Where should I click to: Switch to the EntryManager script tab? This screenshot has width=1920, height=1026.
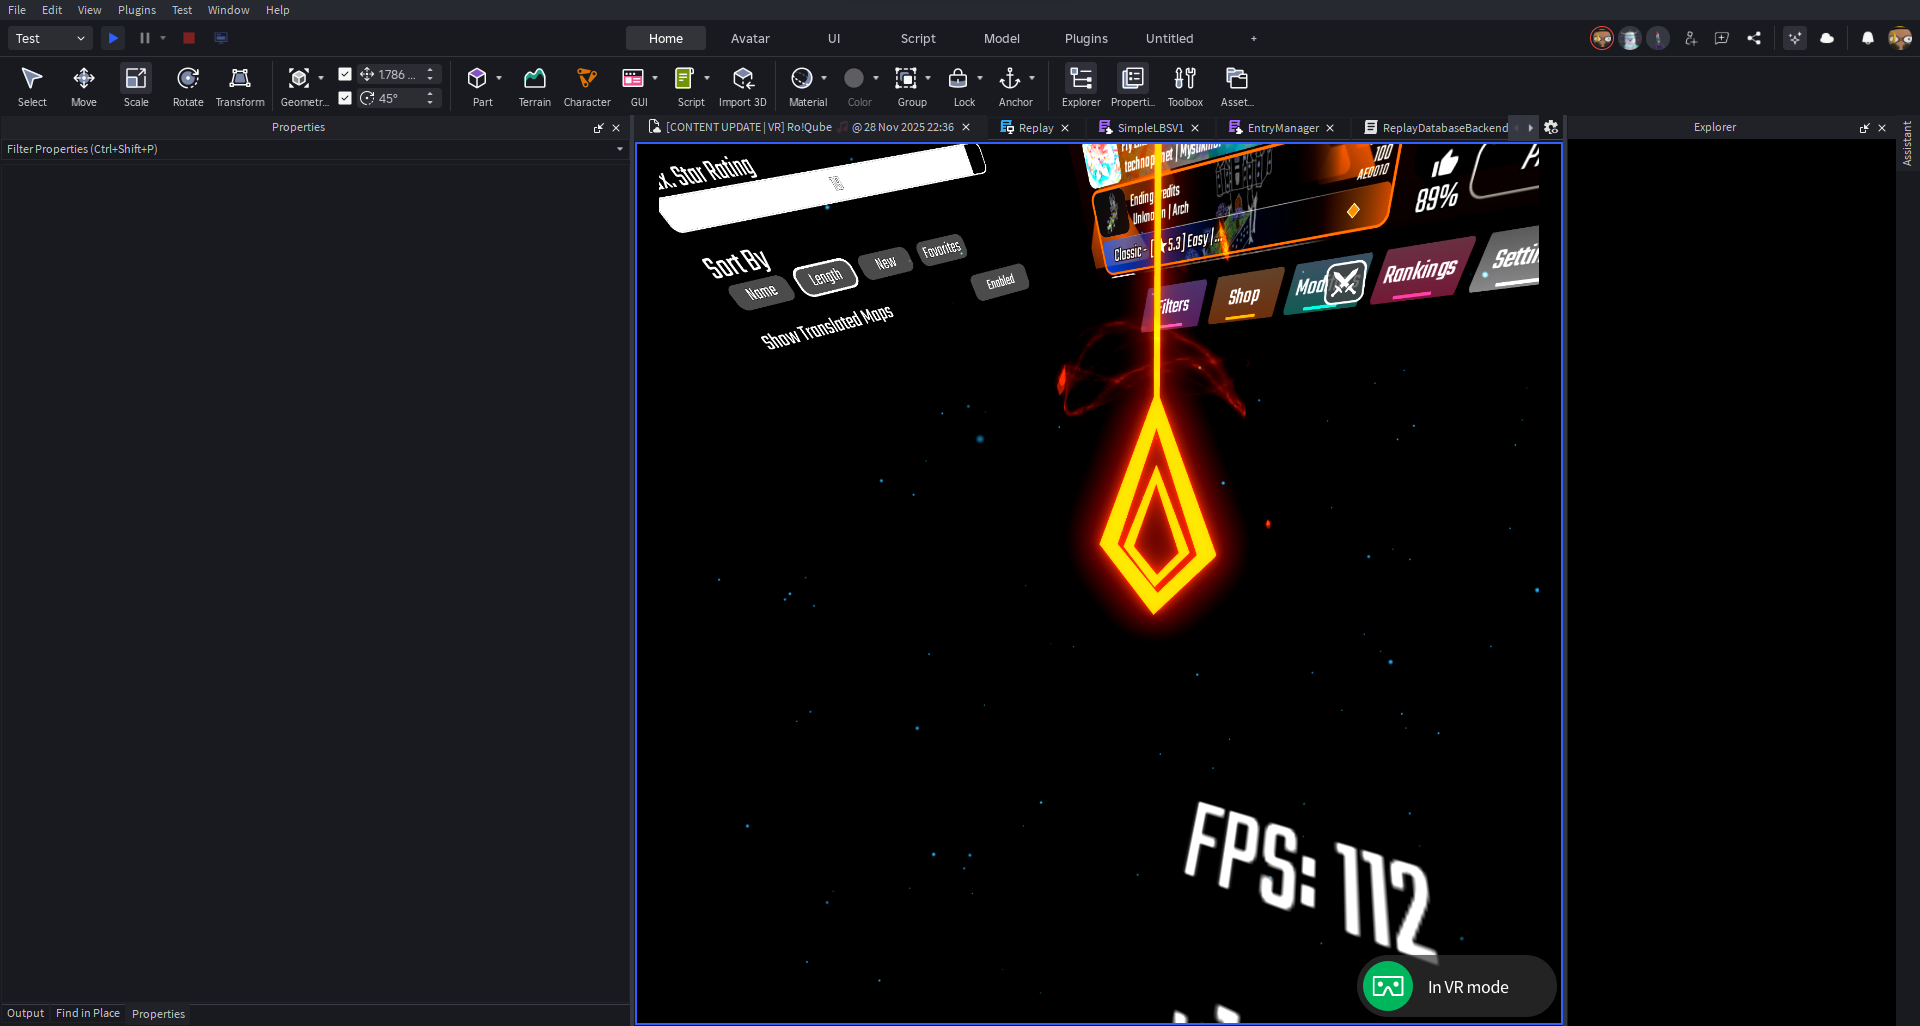[1282, 128]
